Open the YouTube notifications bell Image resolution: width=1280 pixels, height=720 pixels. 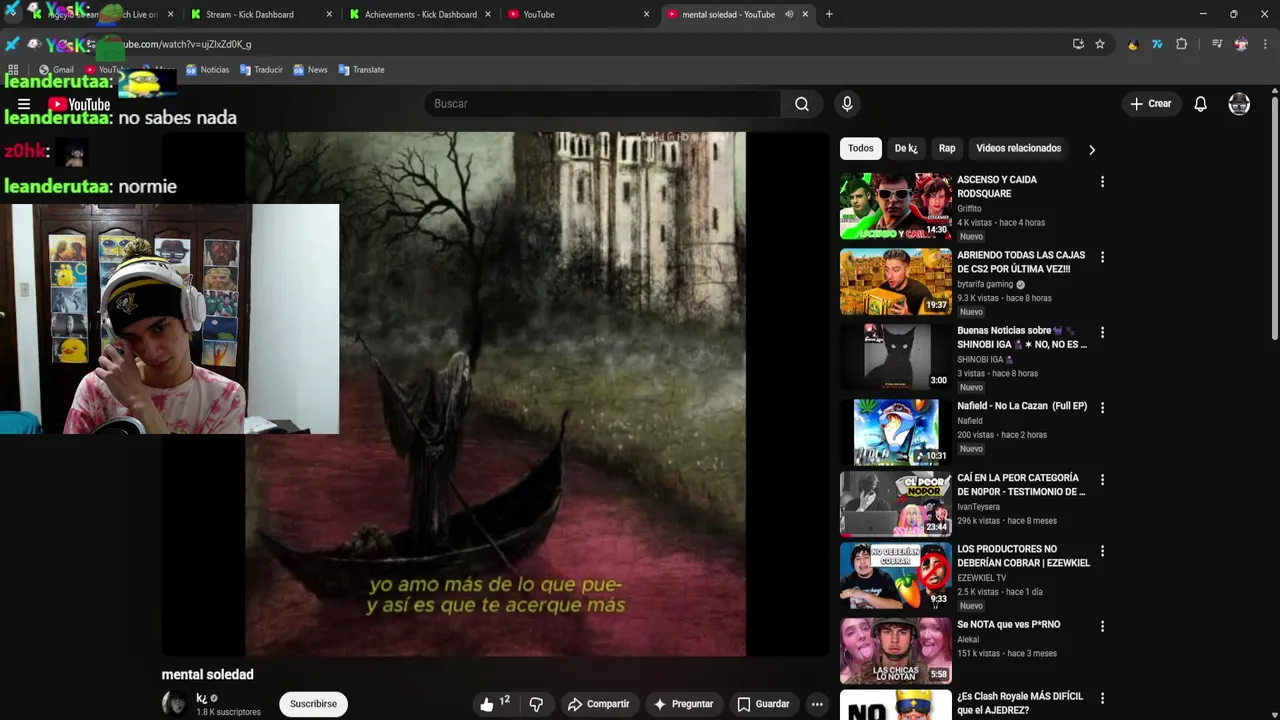point(1201,104)
